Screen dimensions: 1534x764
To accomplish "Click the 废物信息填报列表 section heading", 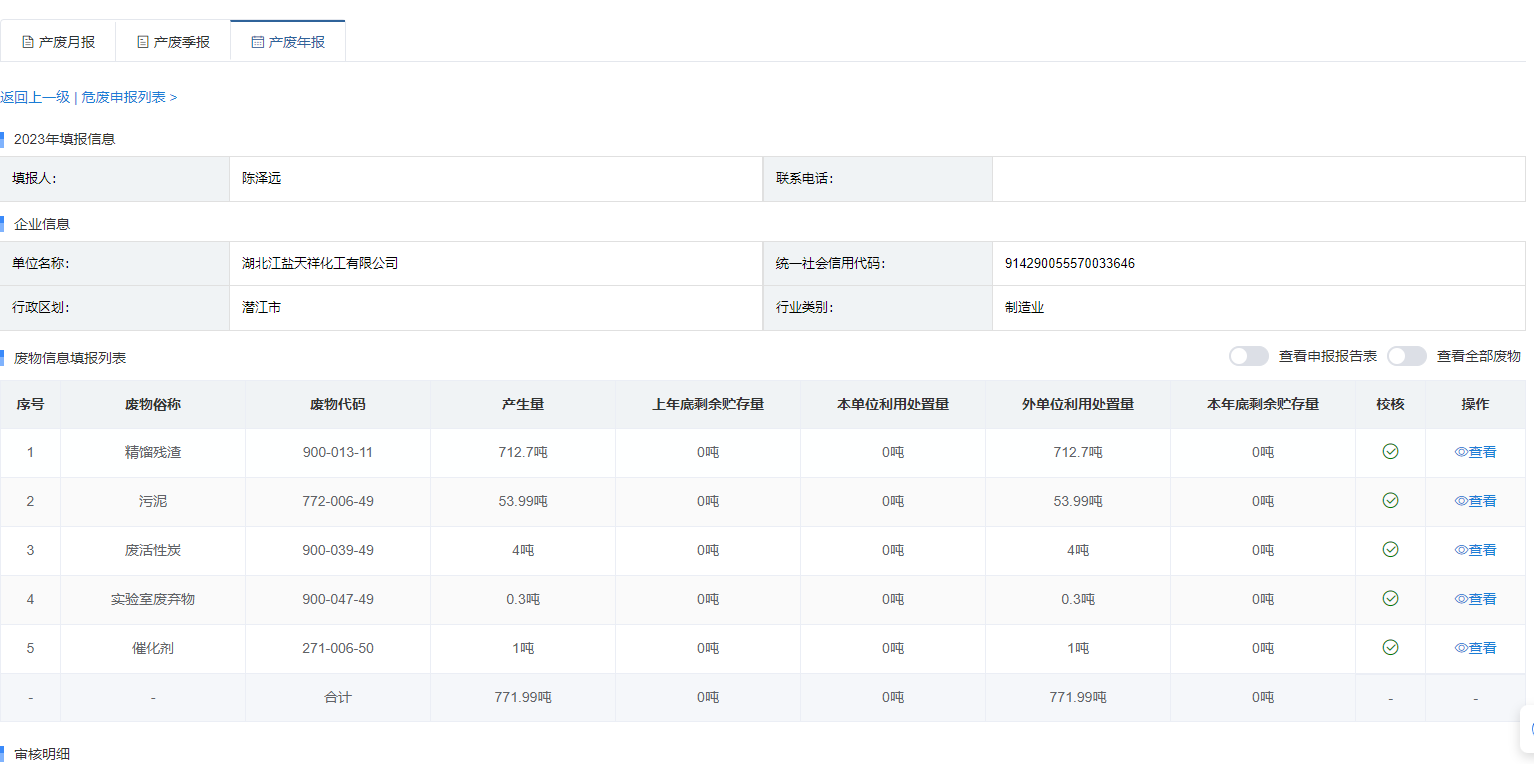I will pos(70,357).
